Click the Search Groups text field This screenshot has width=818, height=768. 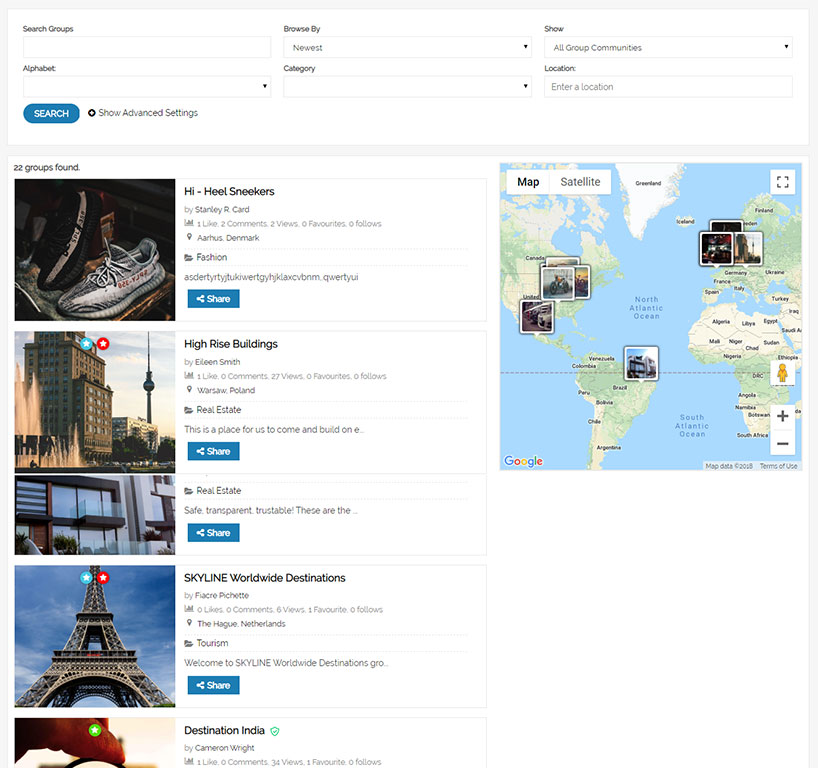pyautogui.click(x=147, y=47)
